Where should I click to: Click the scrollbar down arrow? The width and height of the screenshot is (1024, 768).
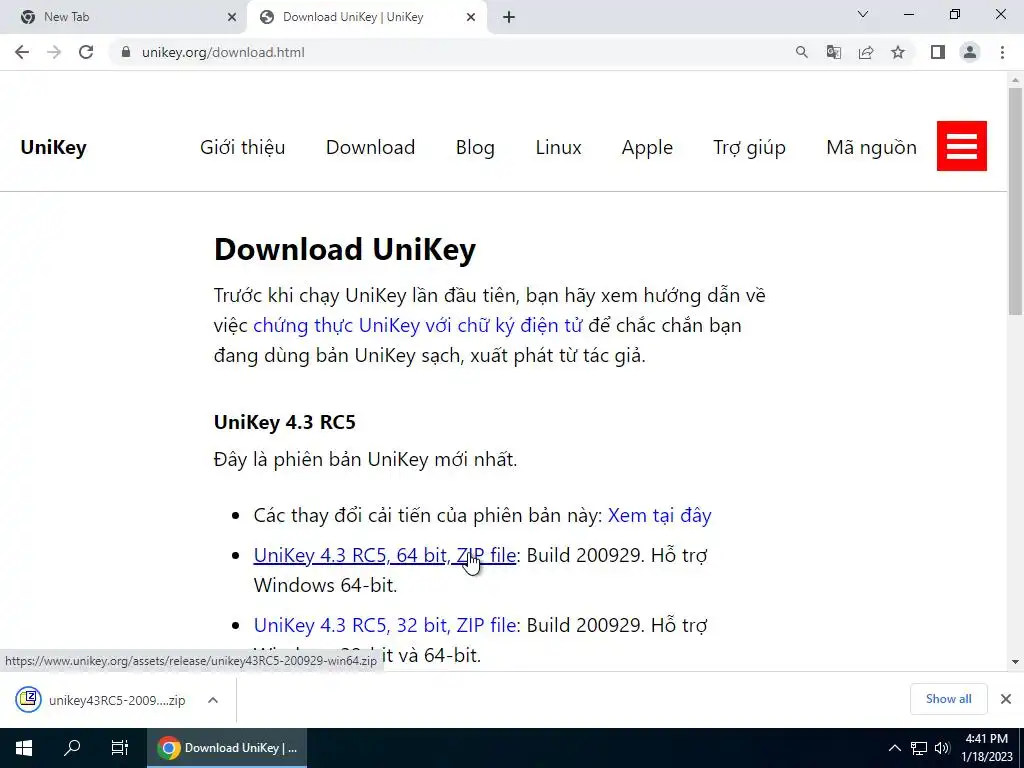[1015, 662]
